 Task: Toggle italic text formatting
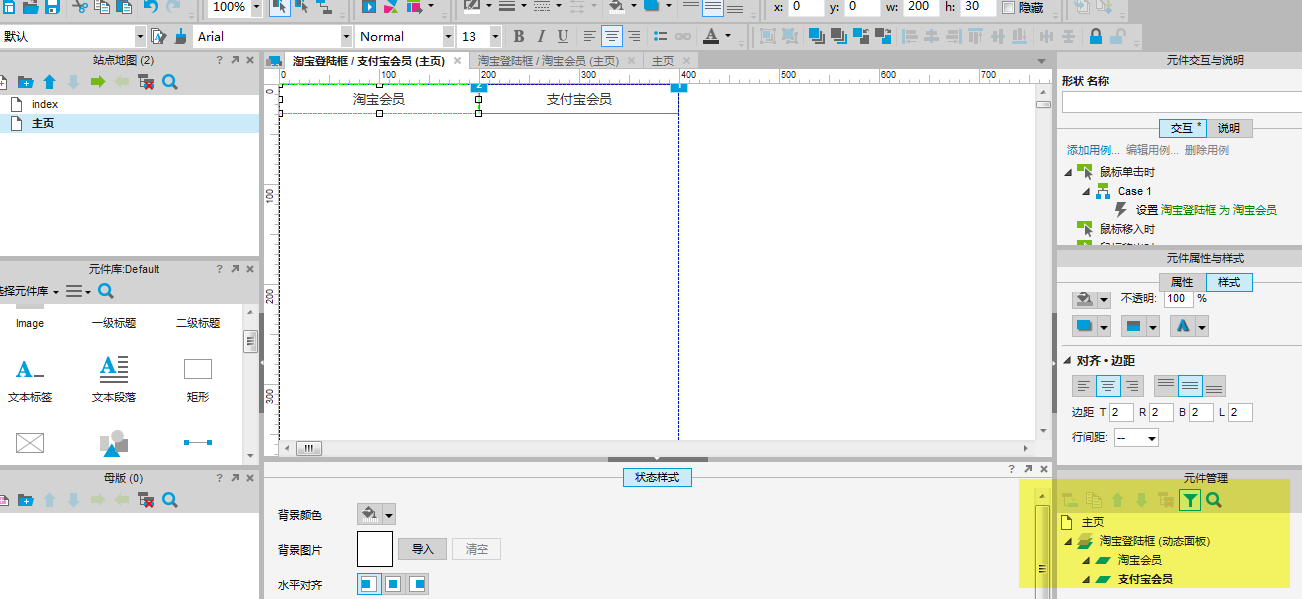pos(541,36)
